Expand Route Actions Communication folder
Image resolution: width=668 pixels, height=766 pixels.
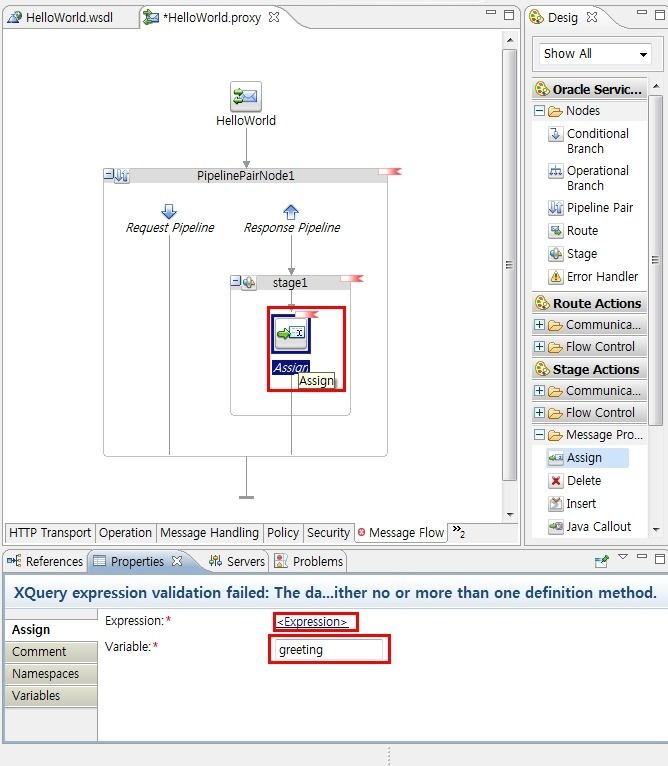(539, 324)
